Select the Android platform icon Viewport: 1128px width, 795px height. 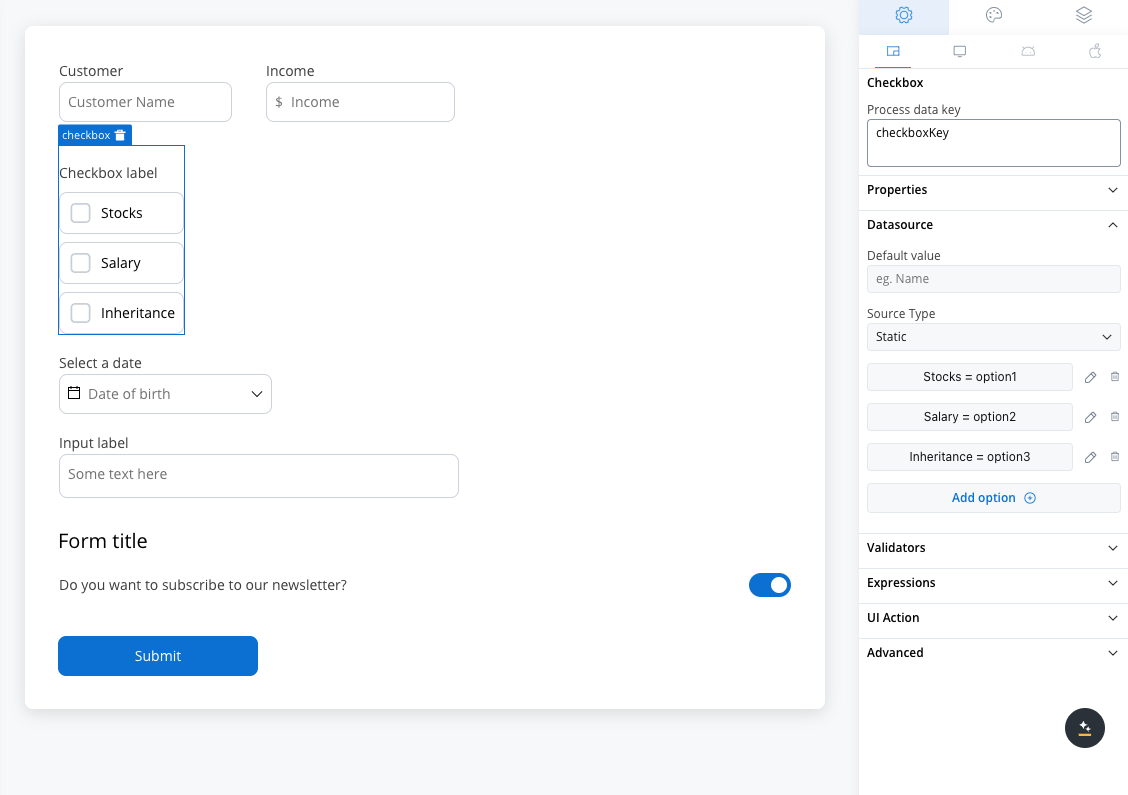(x=1028, y=51)
